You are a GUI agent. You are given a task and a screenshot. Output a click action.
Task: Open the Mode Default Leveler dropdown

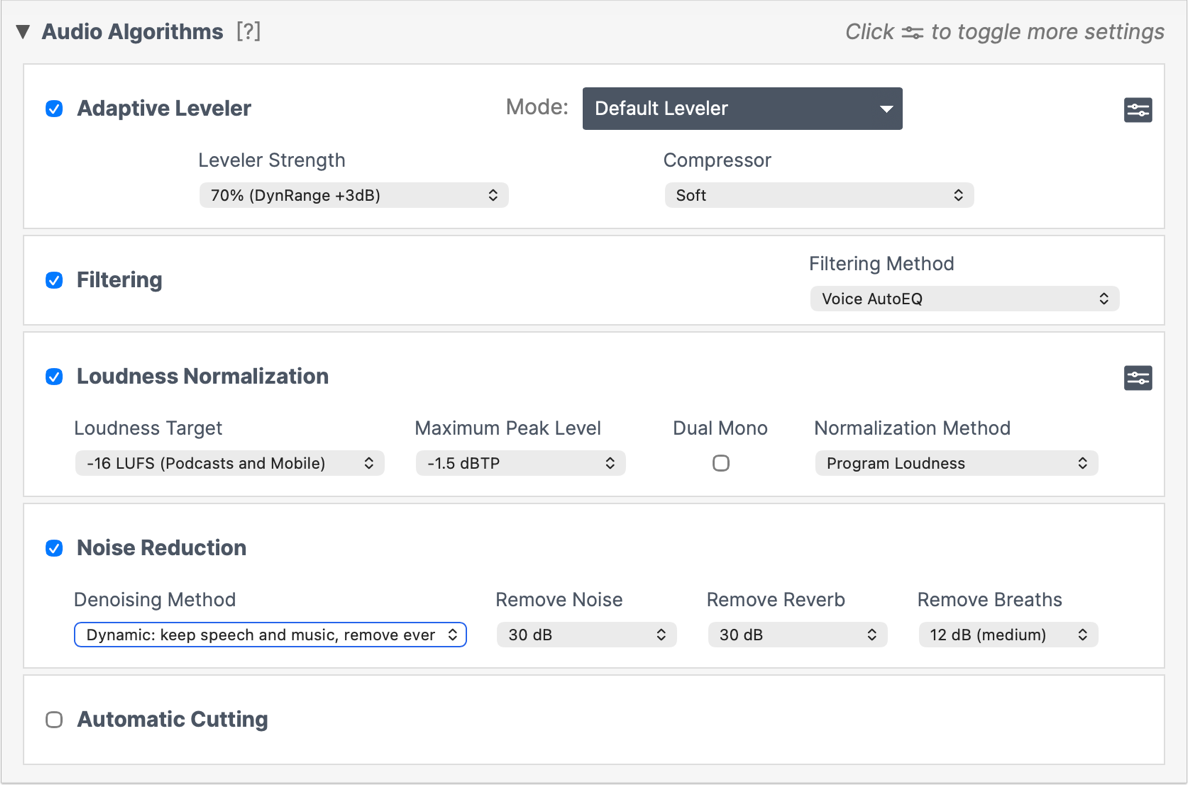742,109
